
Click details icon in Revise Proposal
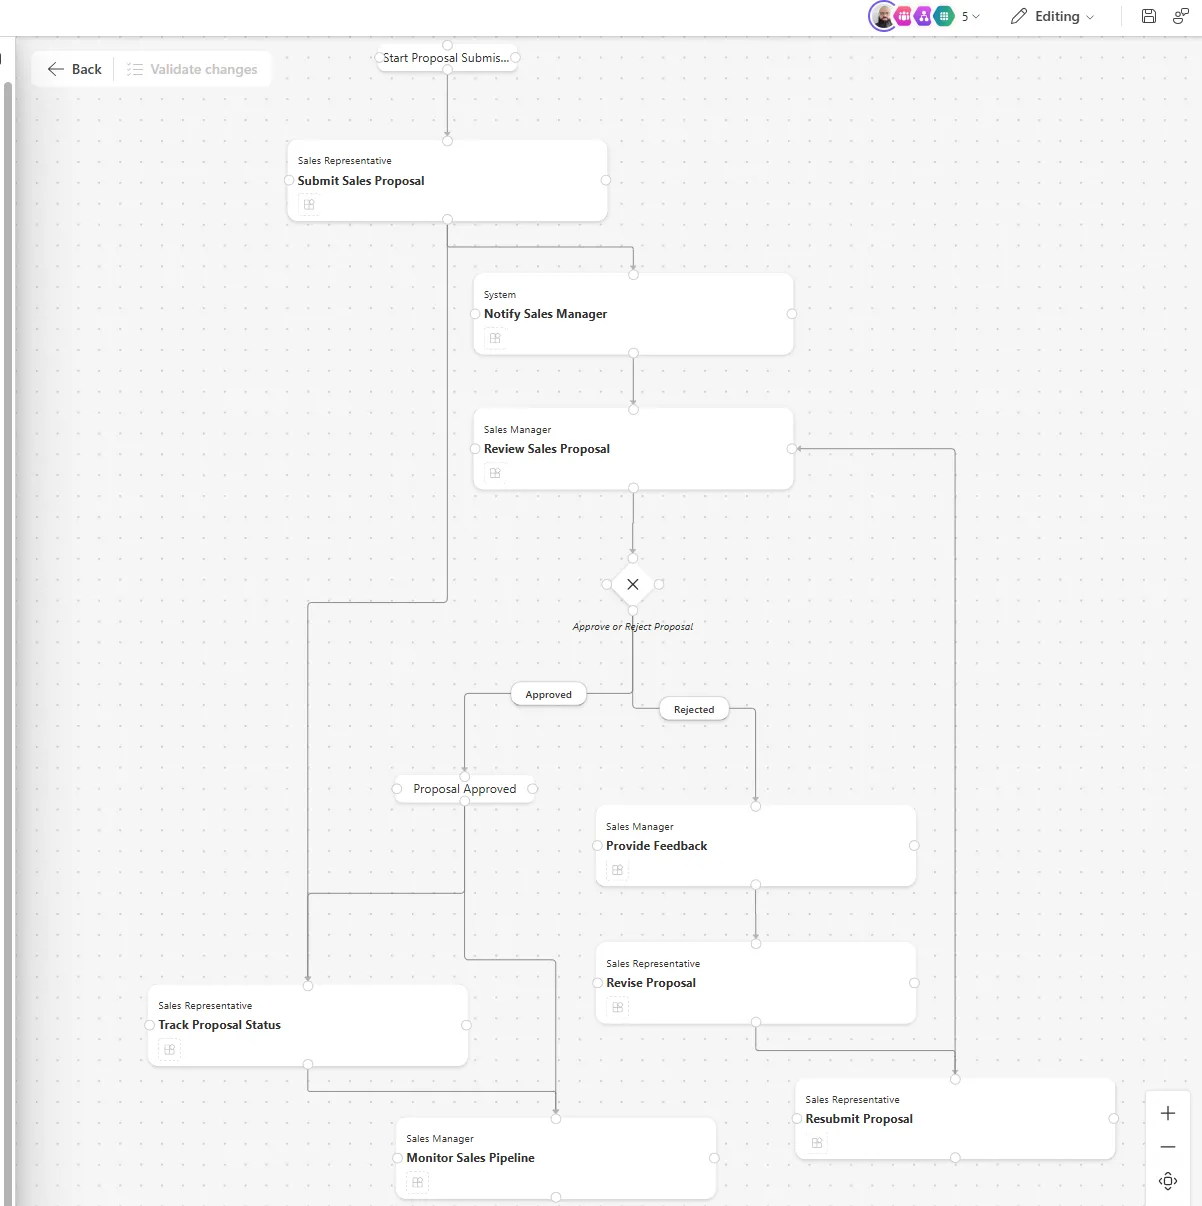click(x=617, y=1007)
